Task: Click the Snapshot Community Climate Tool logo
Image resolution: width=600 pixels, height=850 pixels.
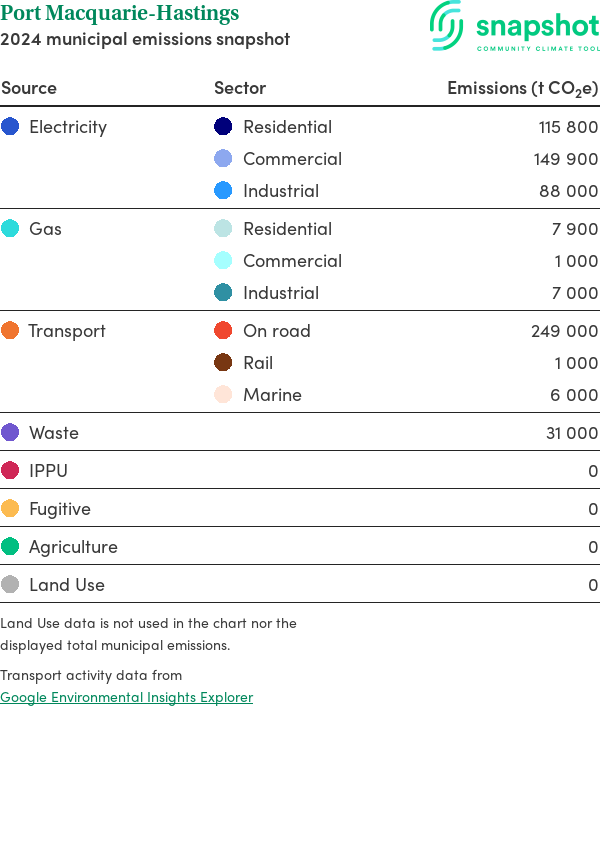Action: point(514,27)
